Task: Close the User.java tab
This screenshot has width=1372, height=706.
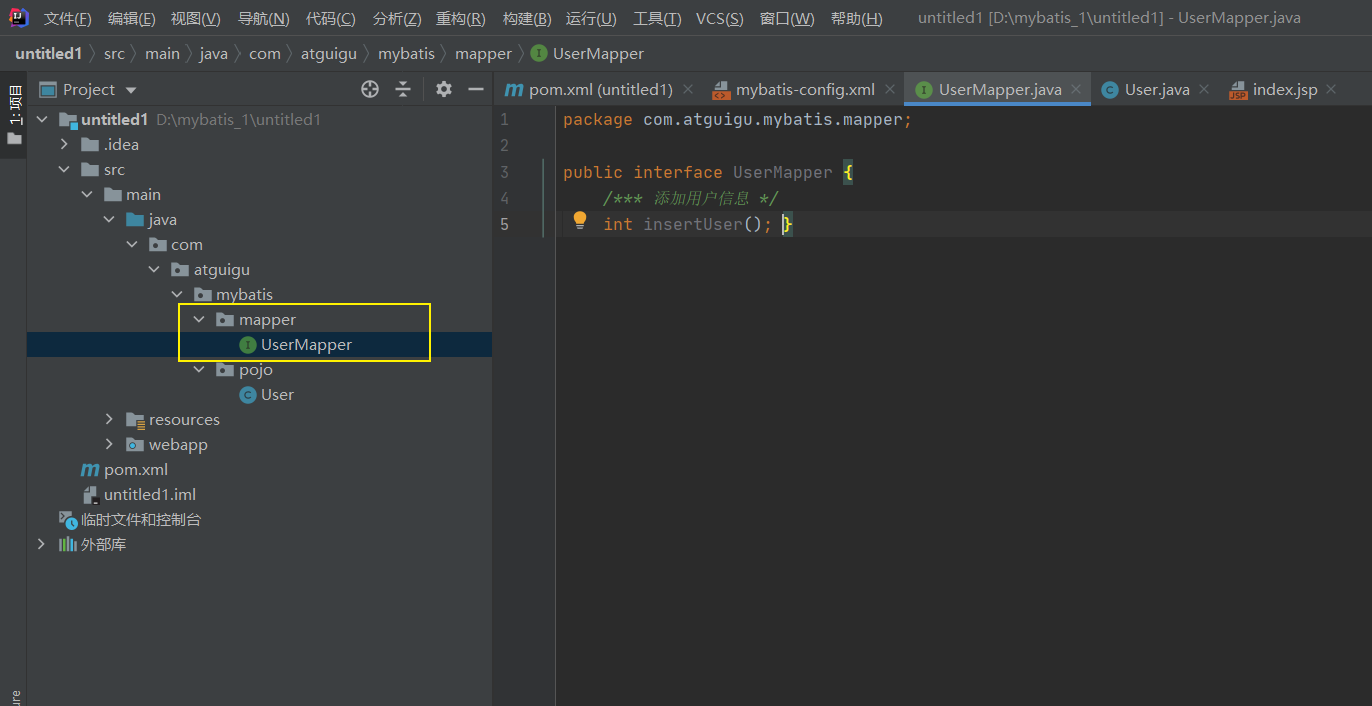Action: (1204, 89)
